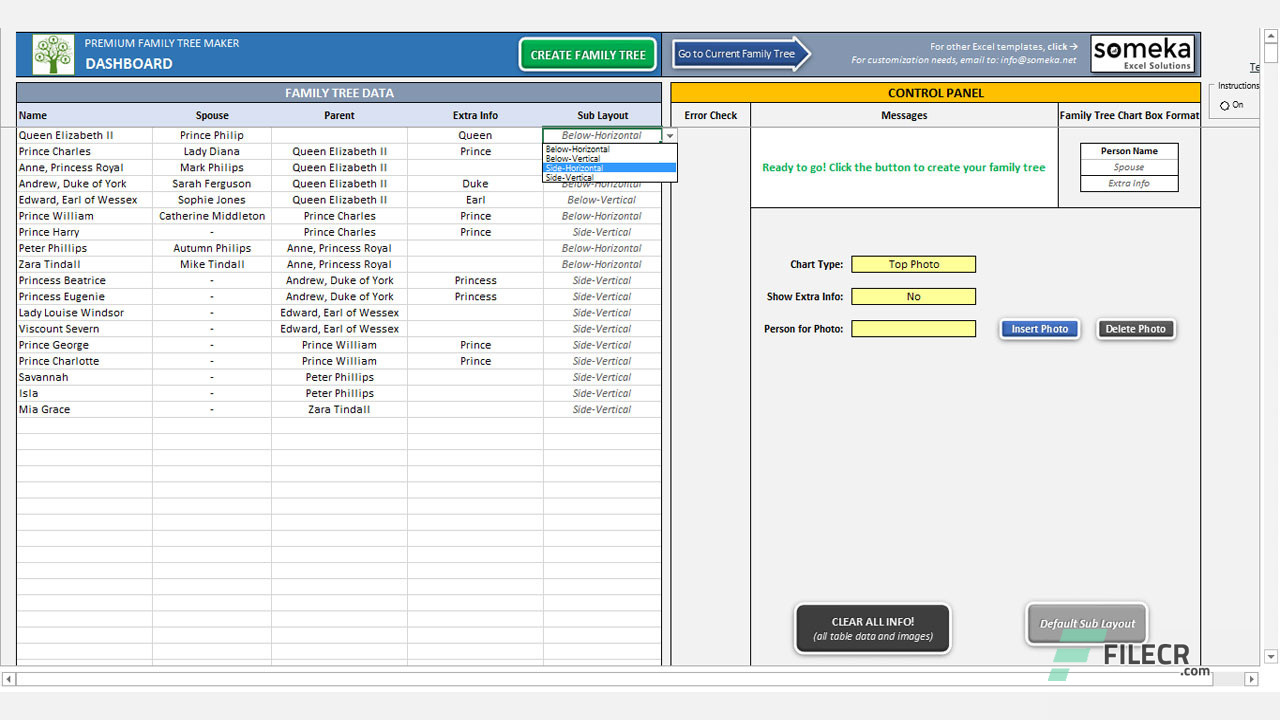1280x720 pixels.
Task: Click the Someka Excel Solutions logo
Action: point(1143,54)
